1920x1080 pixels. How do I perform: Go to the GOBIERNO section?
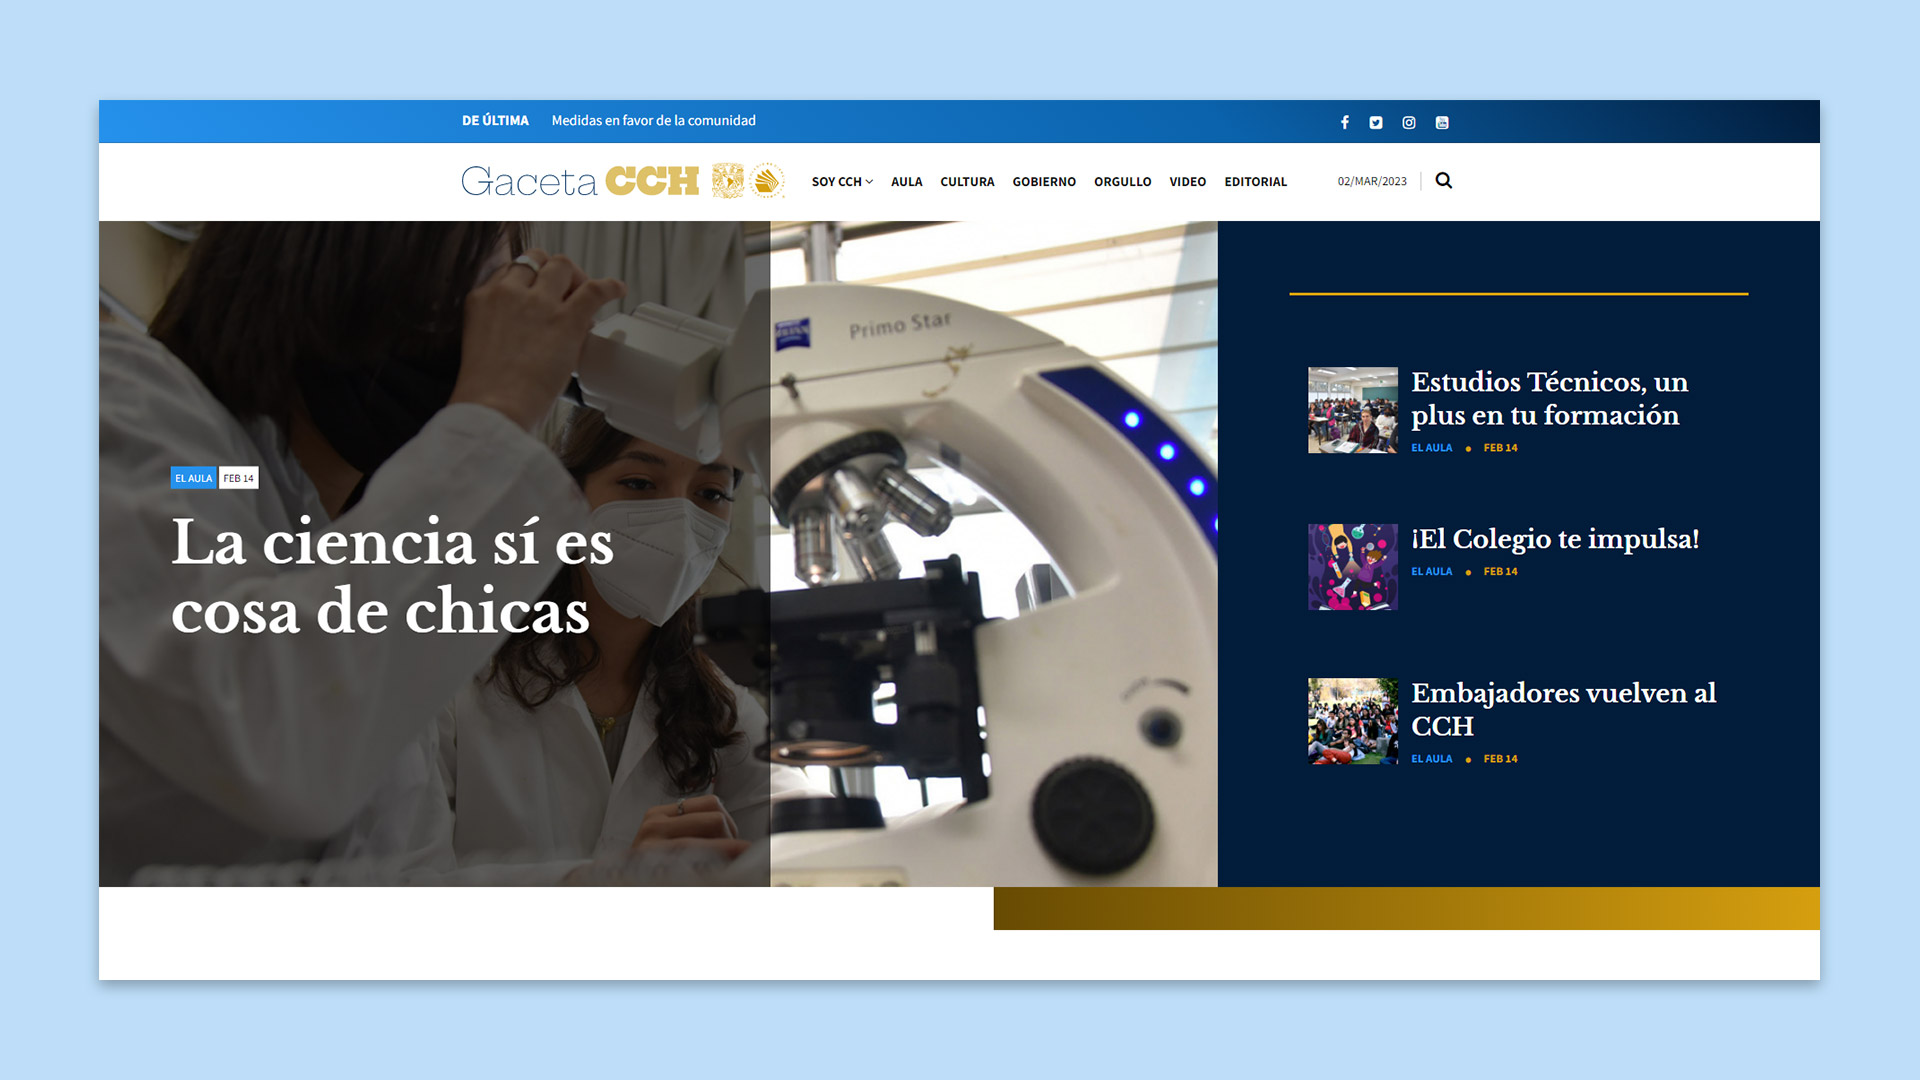(x=1044, y=182)
